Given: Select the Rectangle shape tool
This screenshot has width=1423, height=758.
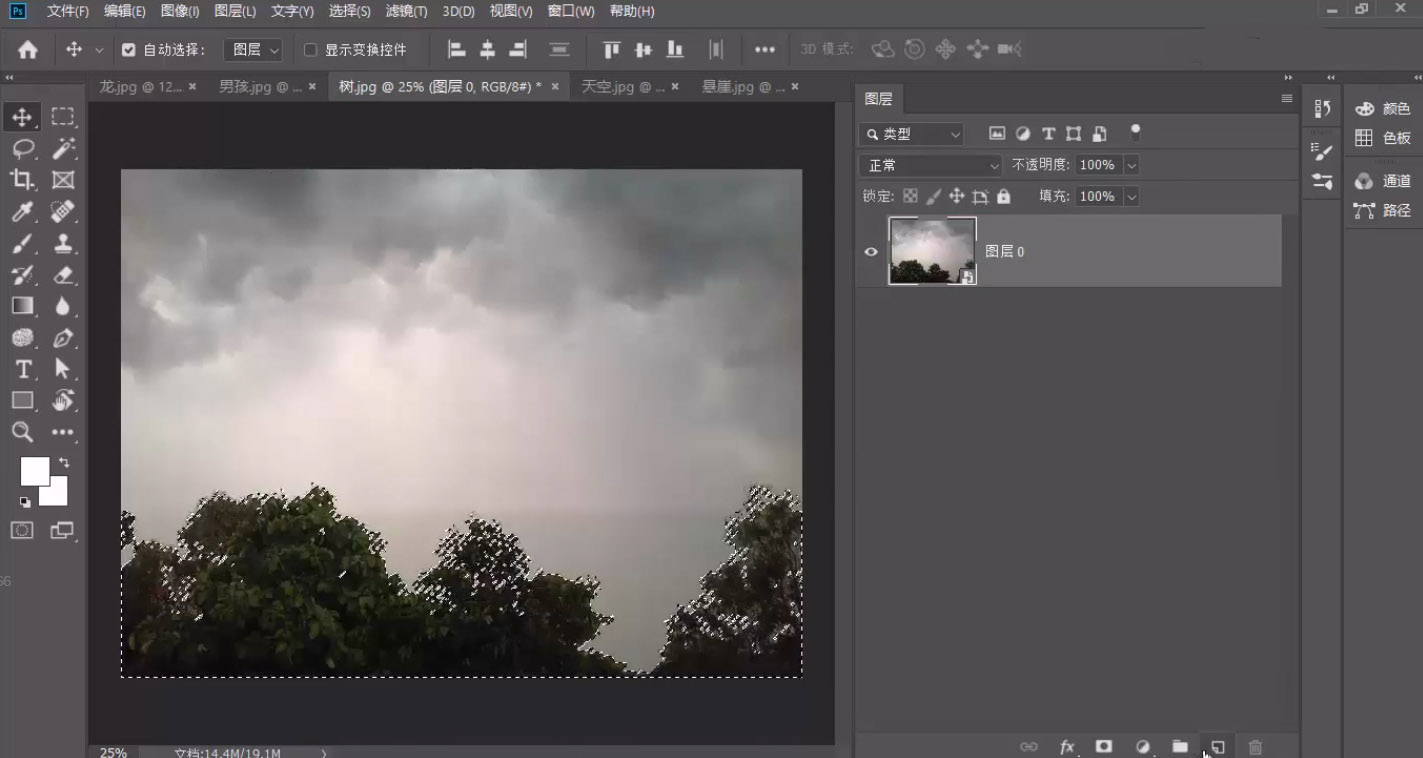Looking at the screenshot, I should pyautogui.click(x=22, y=401).
